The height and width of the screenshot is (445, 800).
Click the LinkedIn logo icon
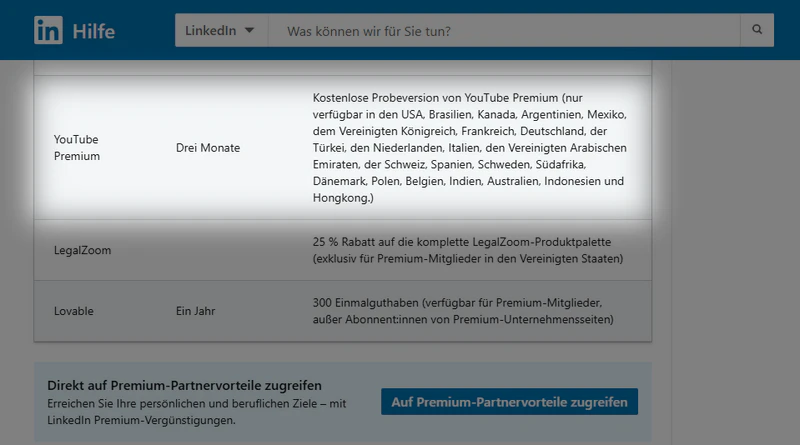pyautogui.click(x=48, y=30)
